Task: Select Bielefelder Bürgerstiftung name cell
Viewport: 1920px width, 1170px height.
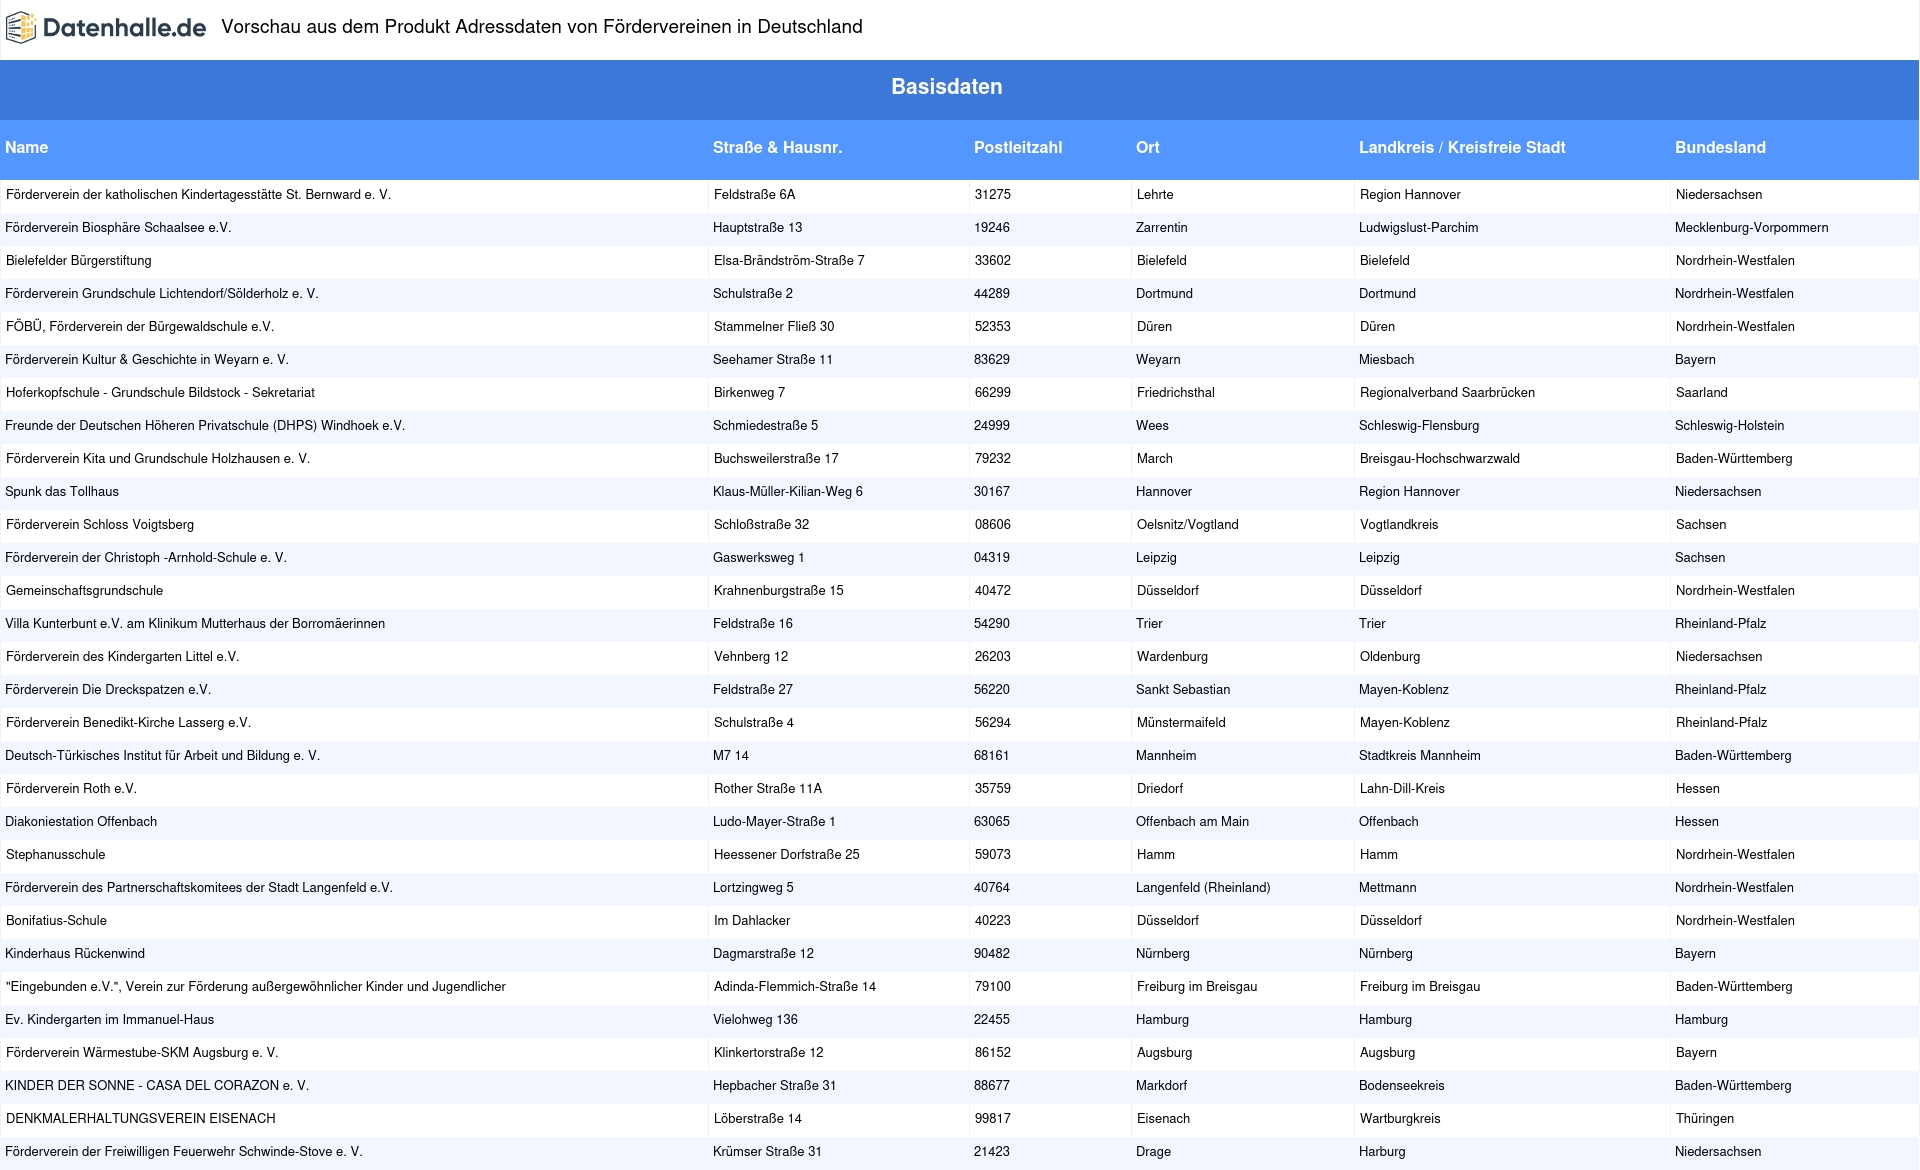Action: pos(79,261)
